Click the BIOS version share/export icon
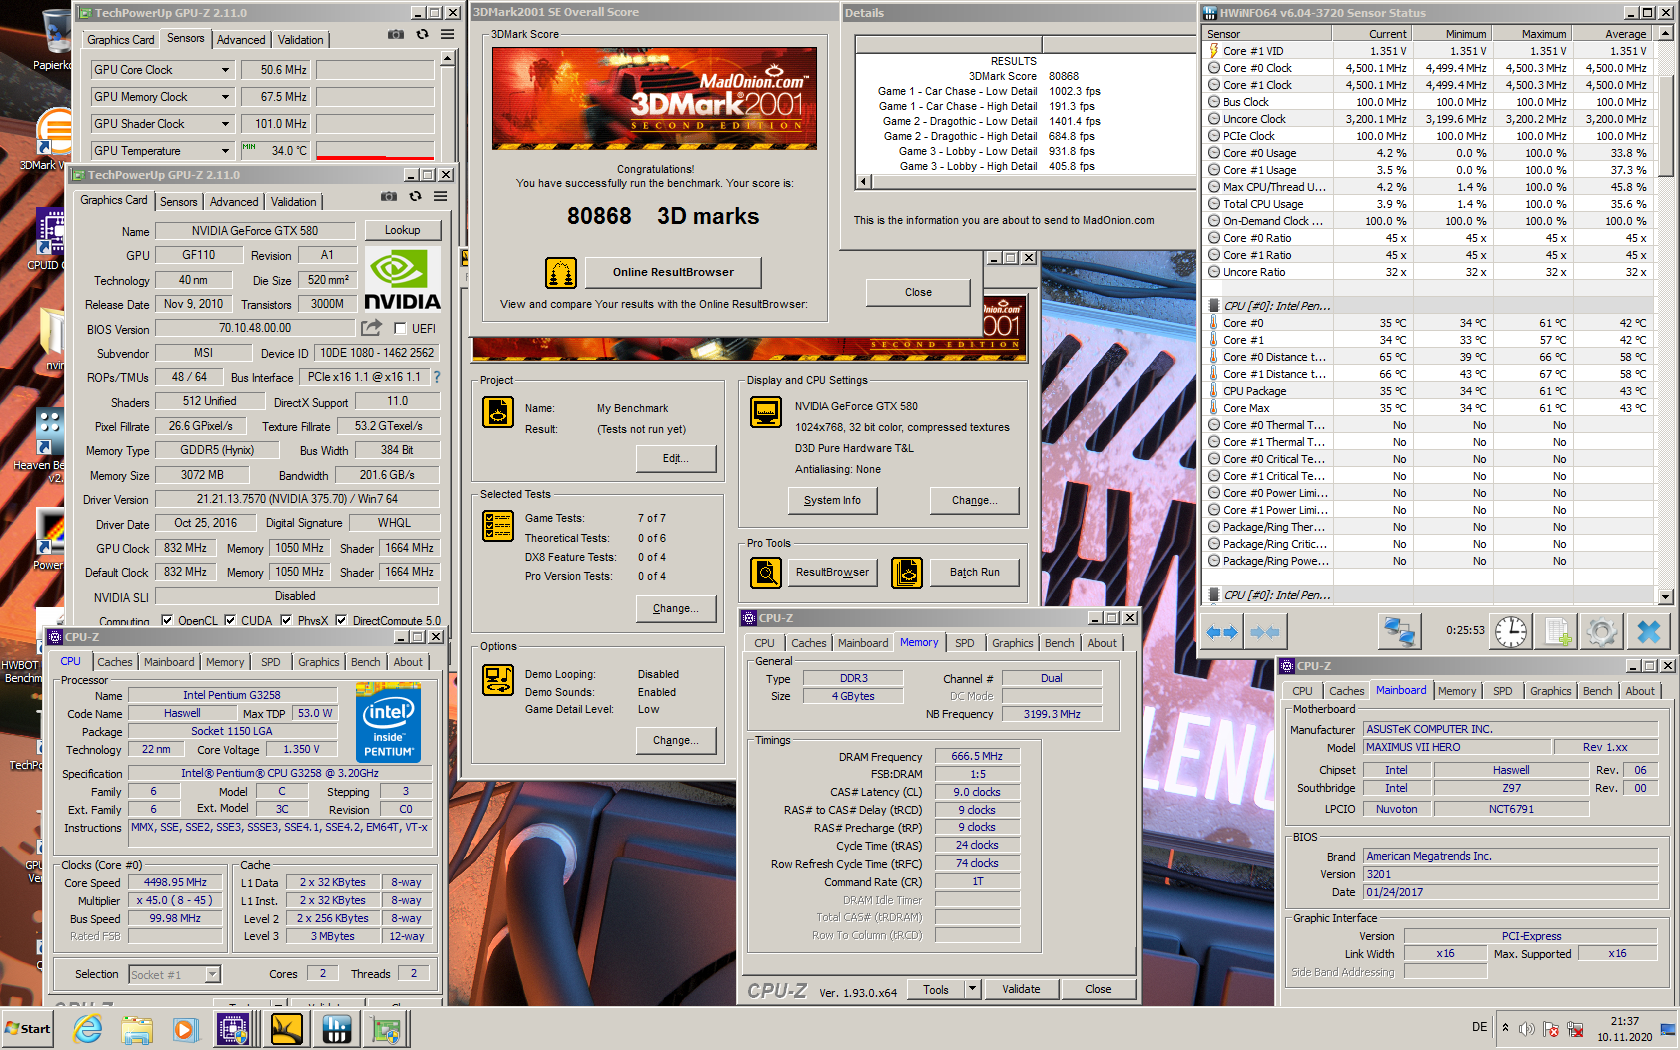Viewport: 1680px width, 1050px height. click(x=371, y=327)
